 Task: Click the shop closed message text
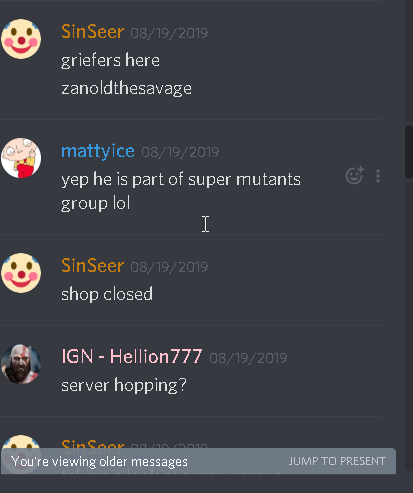(107, 294)
